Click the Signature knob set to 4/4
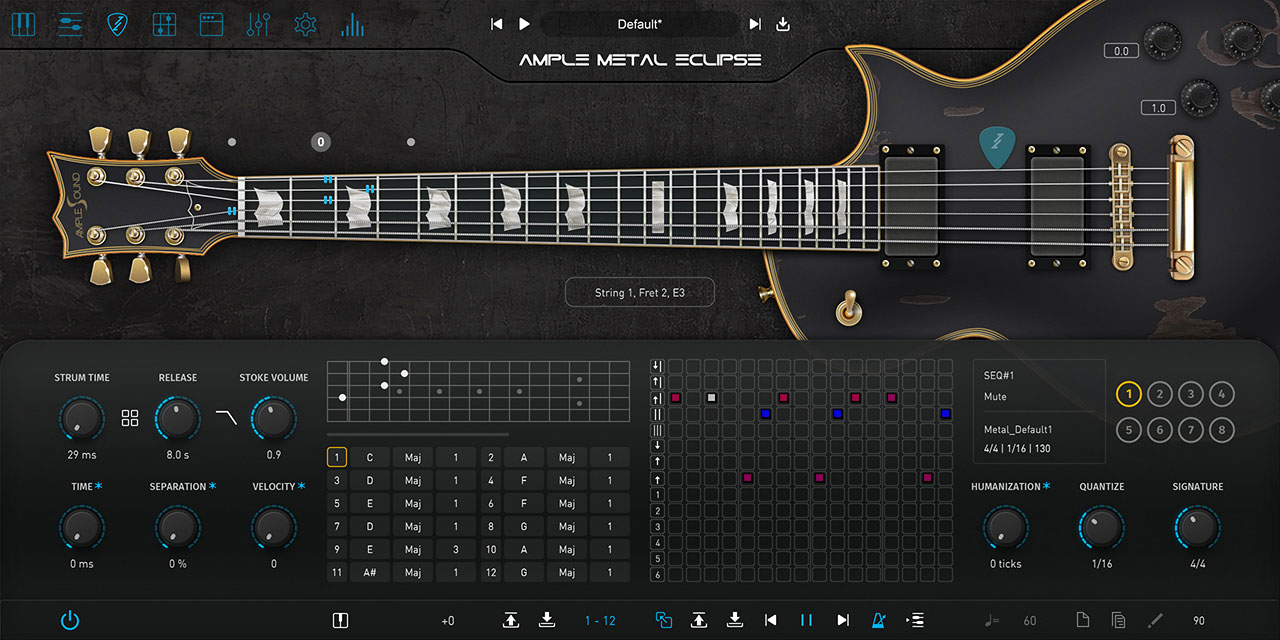The width and height of the screenshot is (1280, 640). pos(1197,527)
